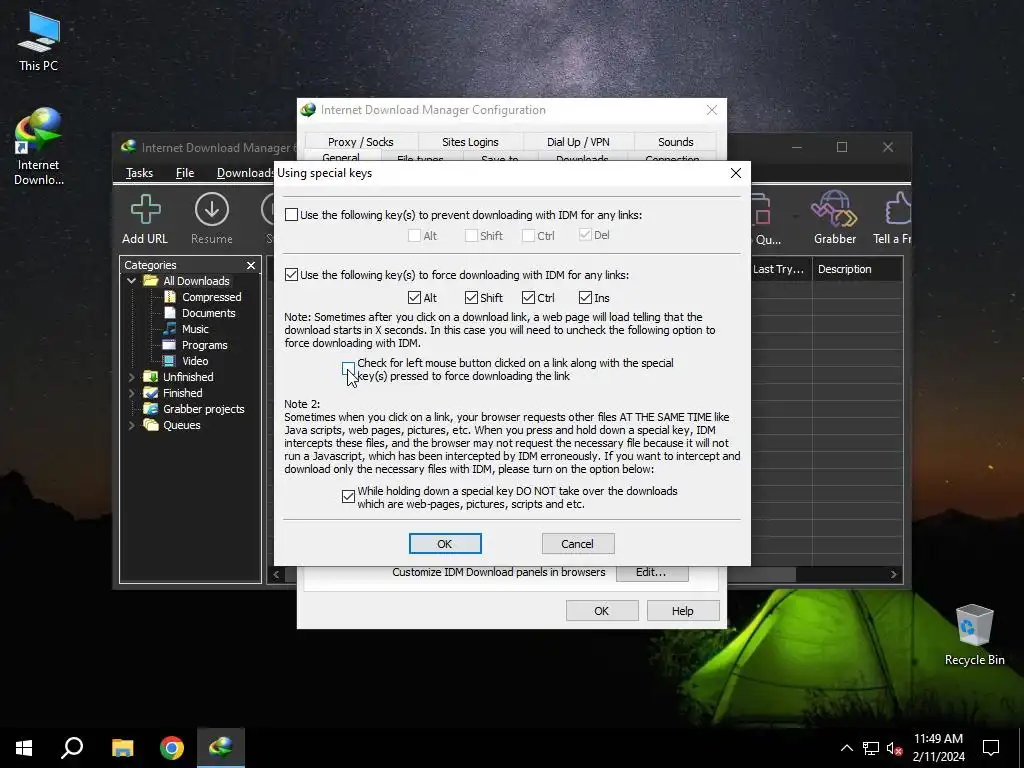The height and width of the screenshot is (768, 1024).
Task: Select the Documents category icon
Action: point(170,313)
